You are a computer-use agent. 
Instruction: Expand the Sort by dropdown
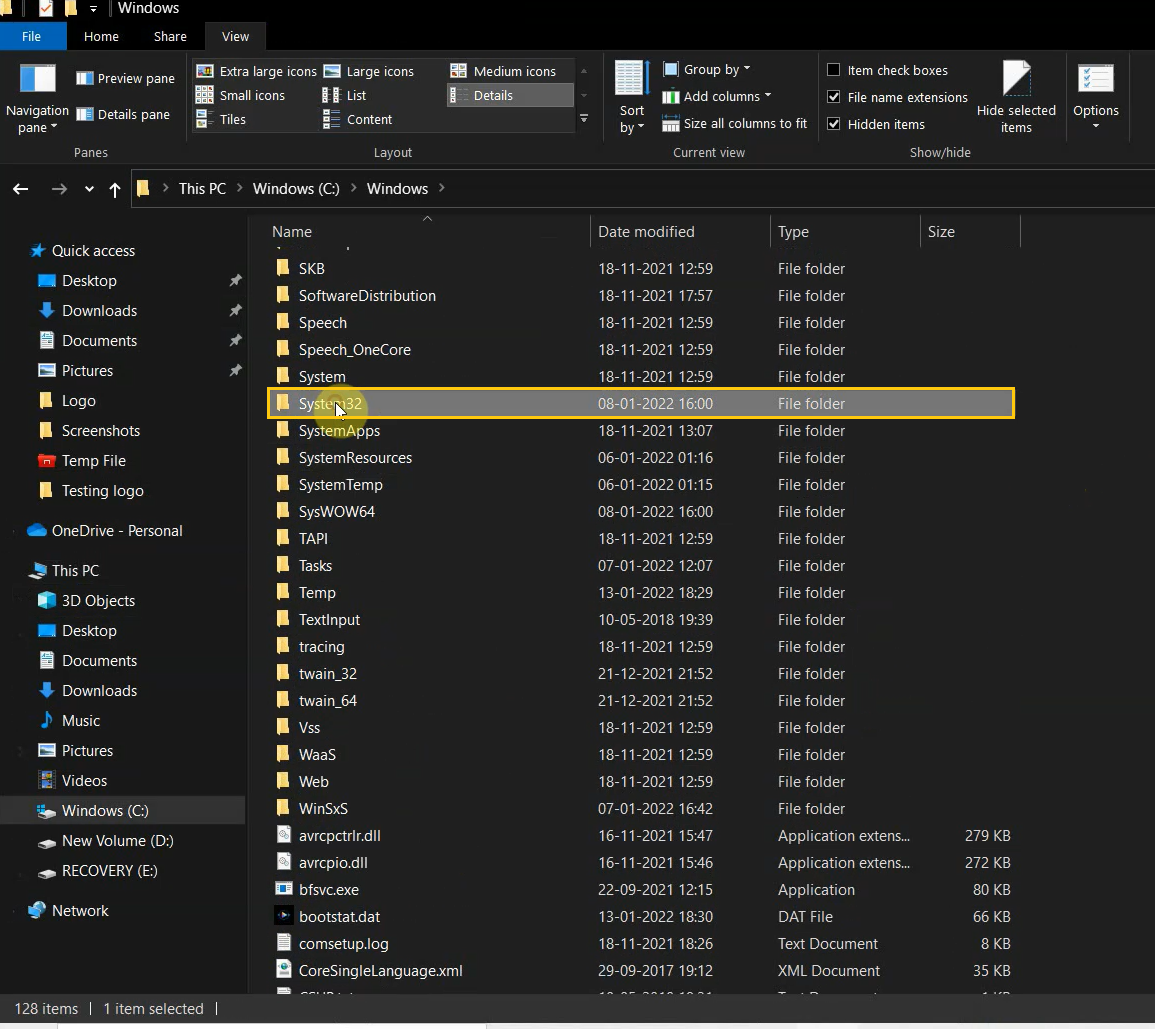point(631,95)
